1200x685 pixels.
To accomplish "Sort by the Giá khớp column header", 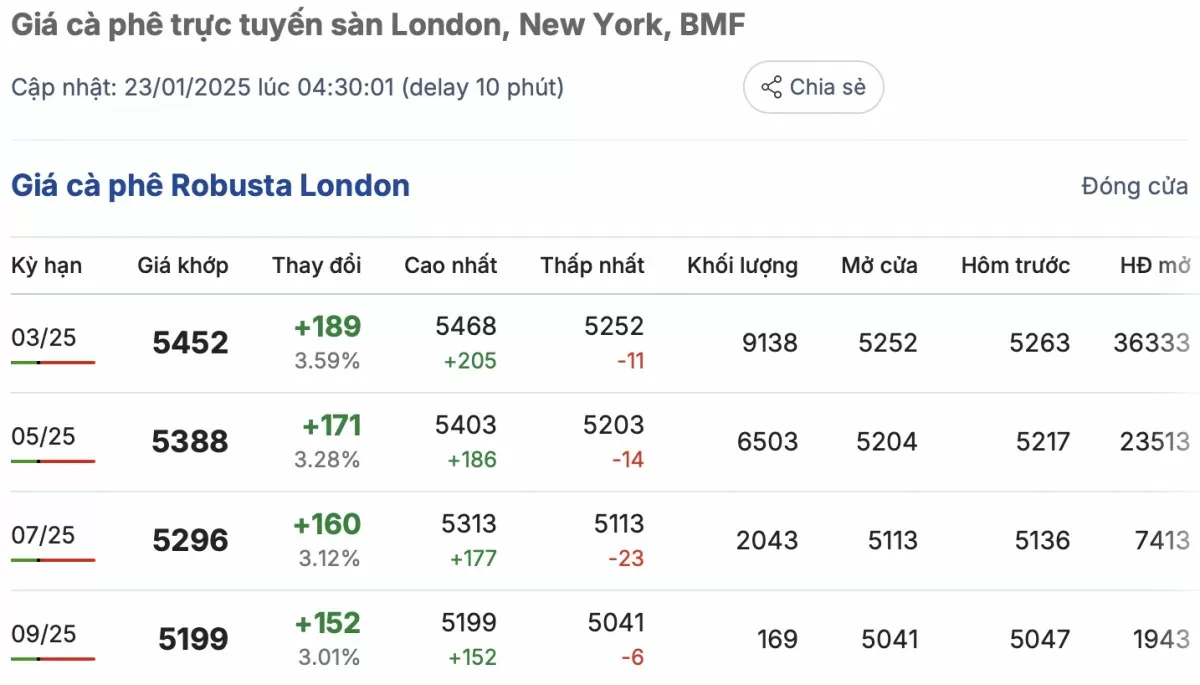I will (183, 265).
